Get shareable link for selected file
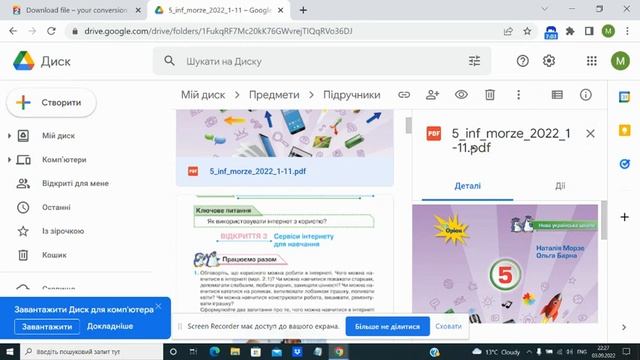This screenshot has height=360, width=640. tap(404, 95)
